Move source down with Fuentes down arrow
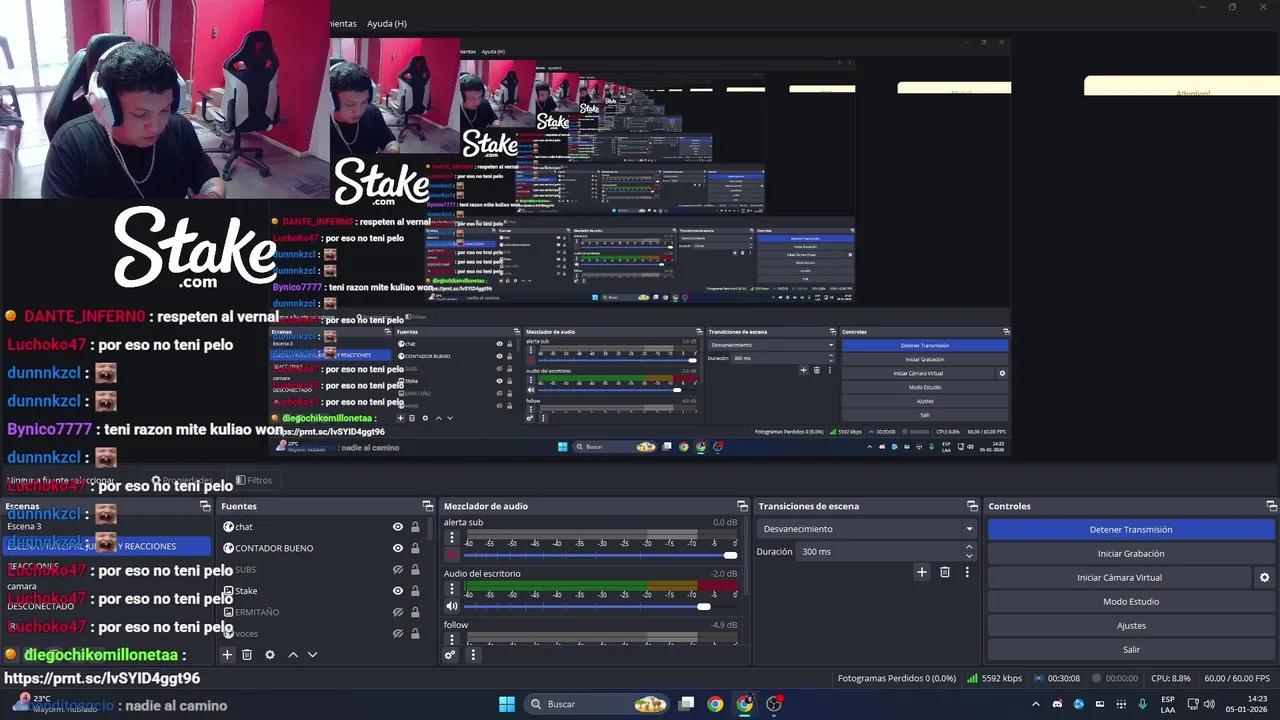This screenshot has height=720, width=1280. (x=312, y=655)
